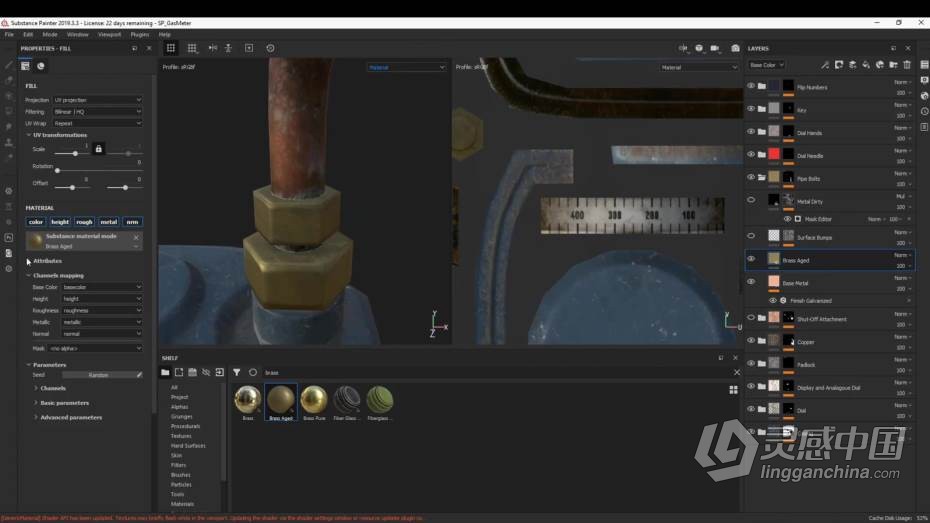Select the Brass Pure material thumbnail
Image resolution: width=930 pixels, height=523 pixels.
pos(314,400)
